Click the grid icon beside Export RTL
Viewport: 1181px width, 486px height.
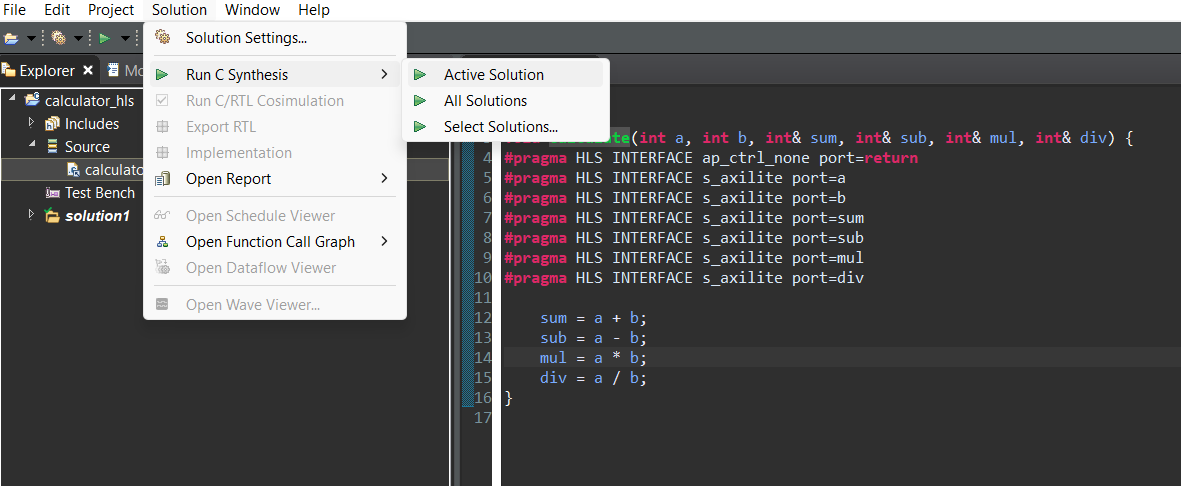coord(162,127)
